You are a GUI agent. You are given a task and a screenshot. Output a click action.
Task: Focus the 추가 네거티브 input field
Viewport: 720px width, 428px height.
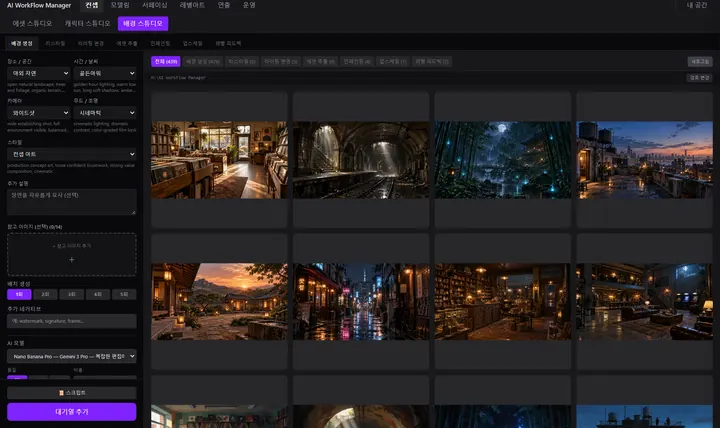pyautogui.click(x=72, y=321)
